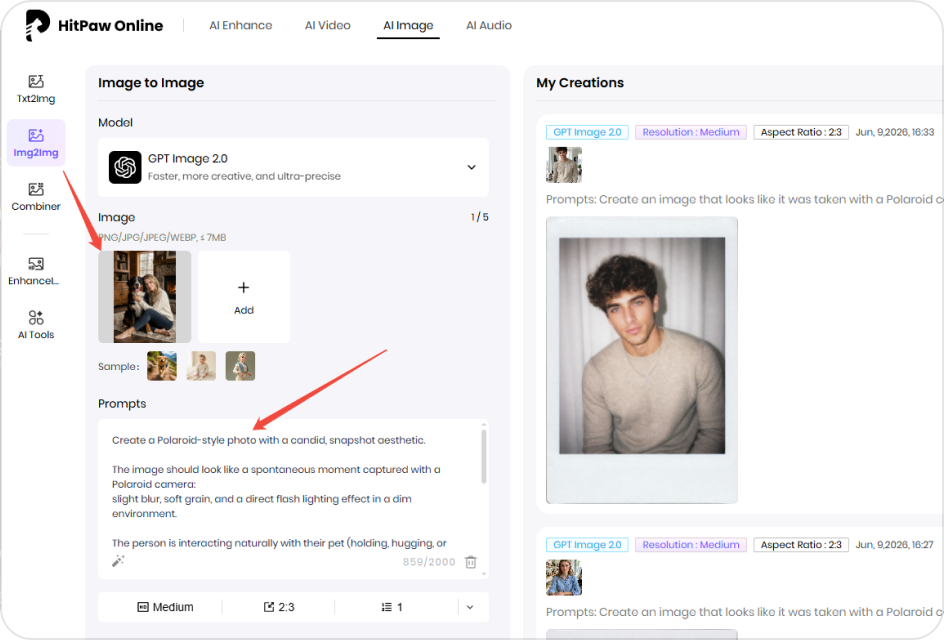Click the GPT Image 2.0 tag dated 16:33
This screenshot has height=640, width=944.
[x=587, y=132]
